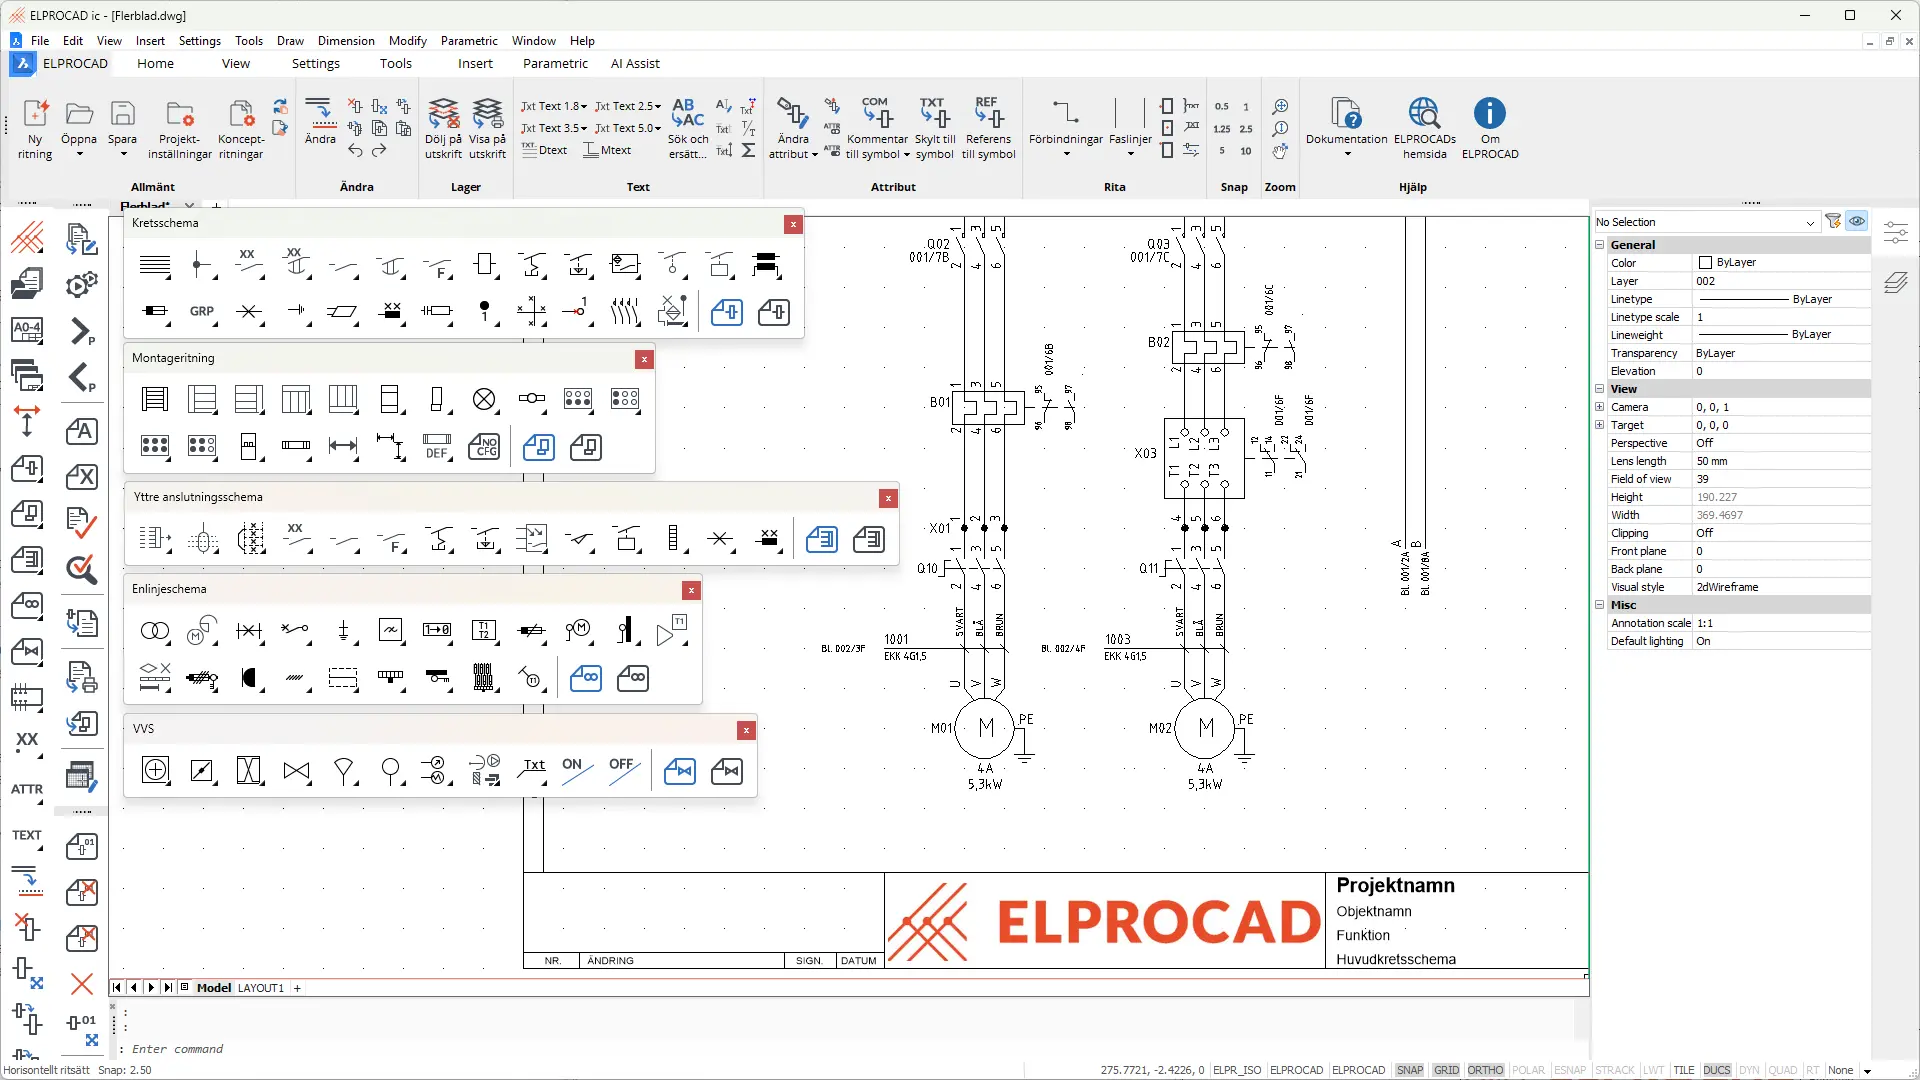
Task: Click the Om ELPROCAD info icon
Action: [x=1489, y=113]
